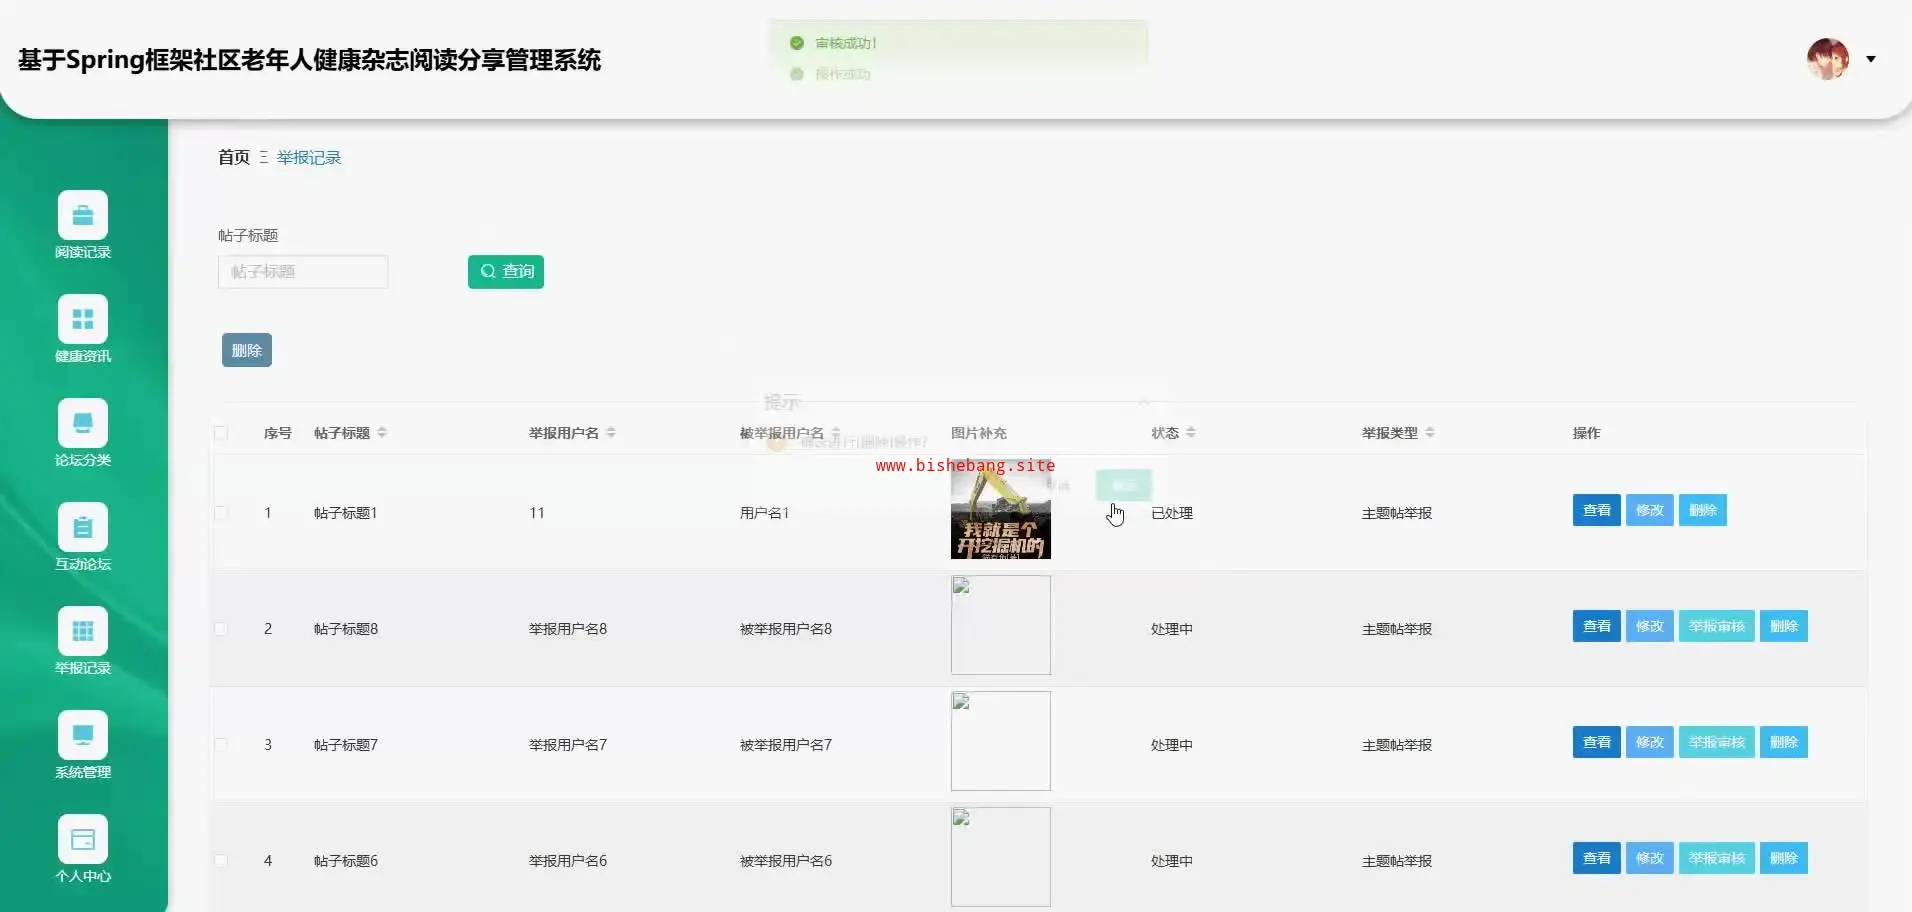This screenshot has height=912, width=1912.
Task: Open the 健康资讯 sidebar icon
Action: coord(83,319)
